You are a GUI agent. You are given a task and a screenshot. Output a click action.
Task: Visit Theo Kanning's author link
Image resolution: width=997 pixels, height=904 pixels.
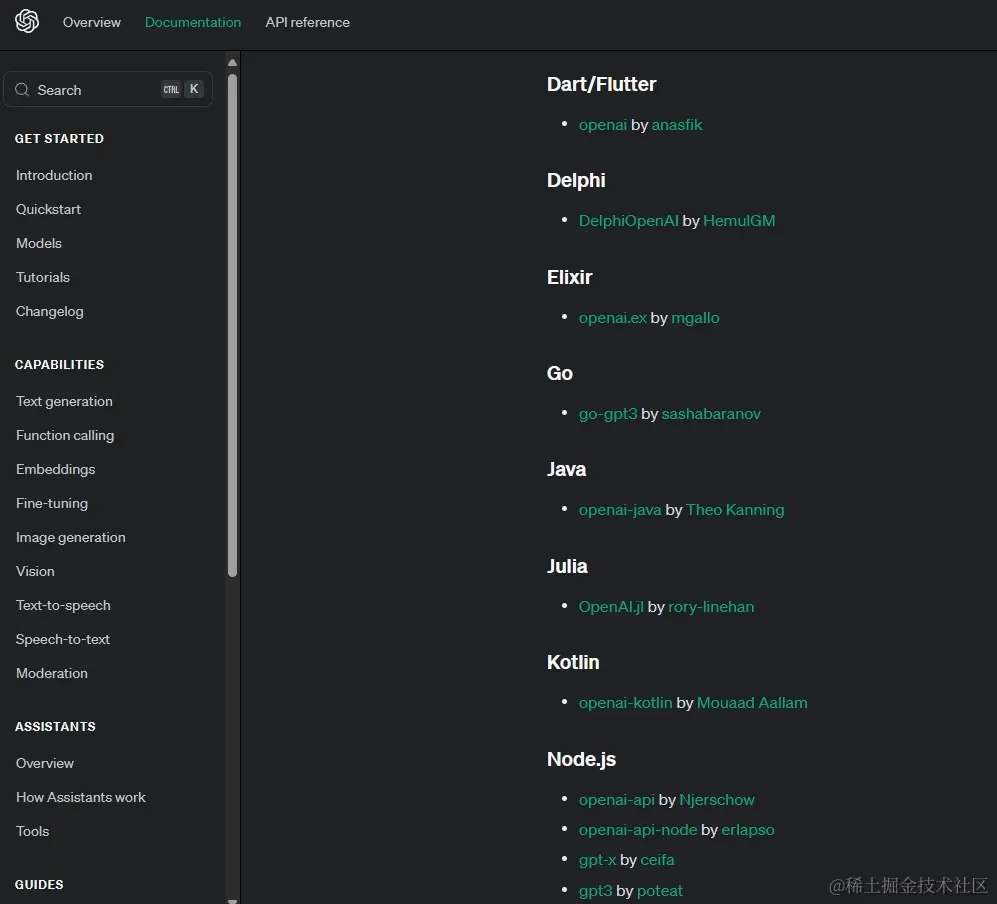click(735, 509)
